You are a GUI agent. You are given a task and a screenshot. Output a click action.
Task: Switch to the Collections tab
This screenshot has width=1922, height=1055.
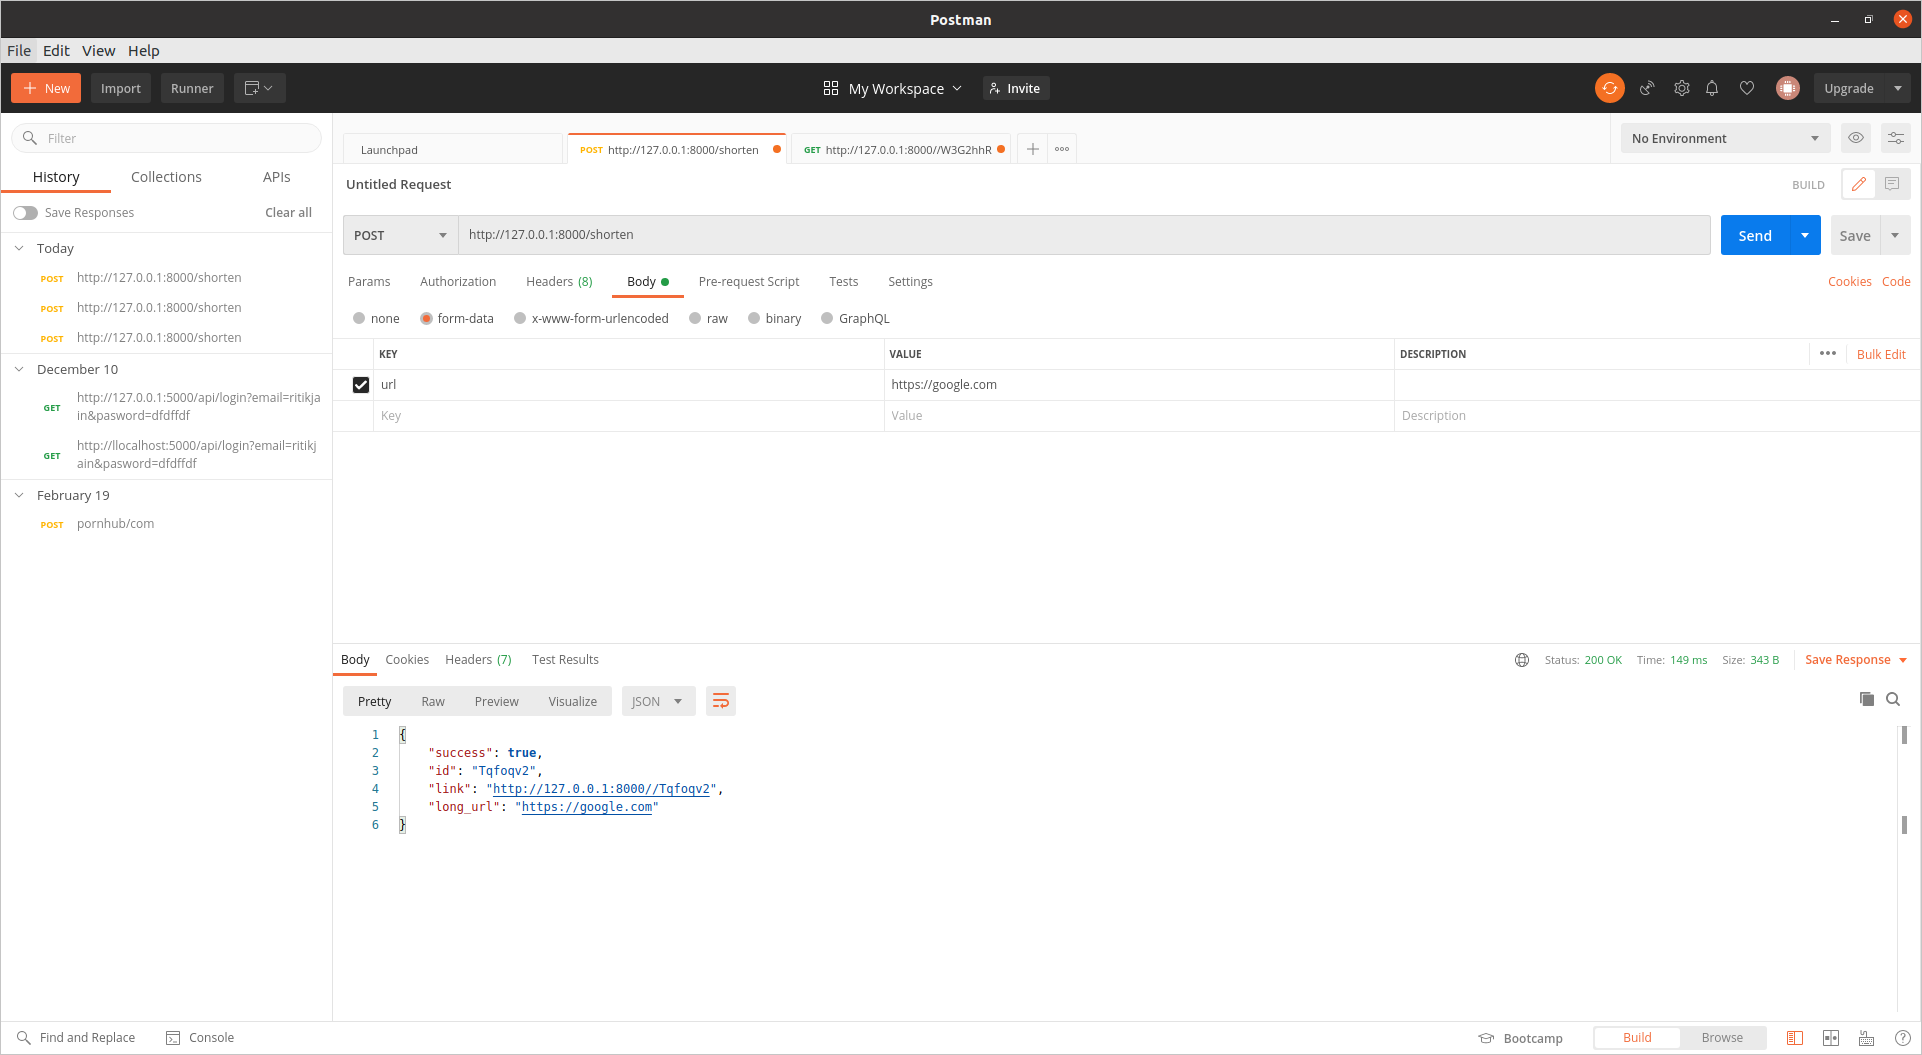(166, 176)
